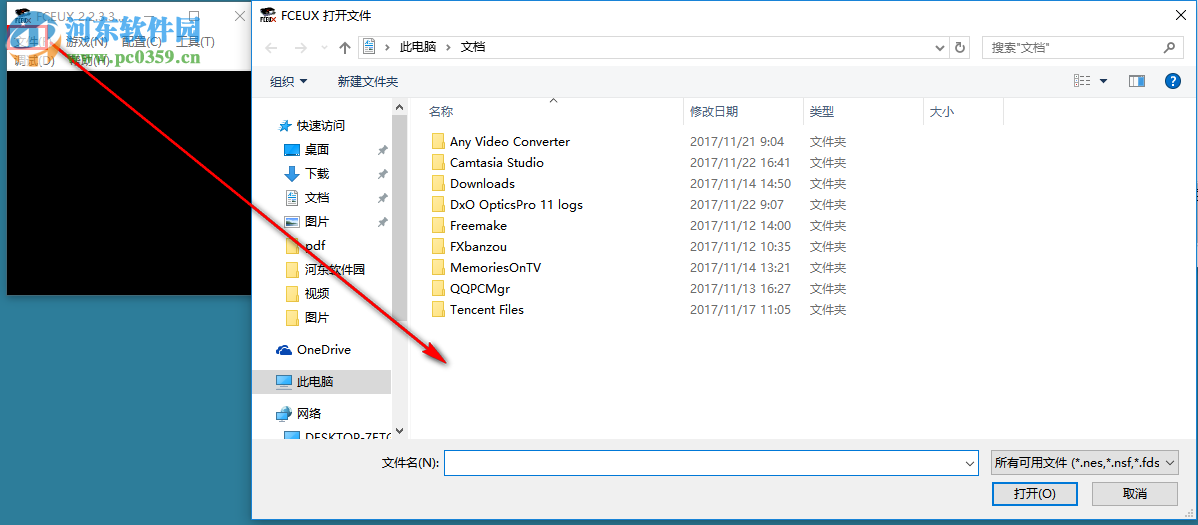Image resolution: width=1198 pixels, height=525 pixels.
Task: Sort files by 修改日期 column
Action: [x=714, y=112]
